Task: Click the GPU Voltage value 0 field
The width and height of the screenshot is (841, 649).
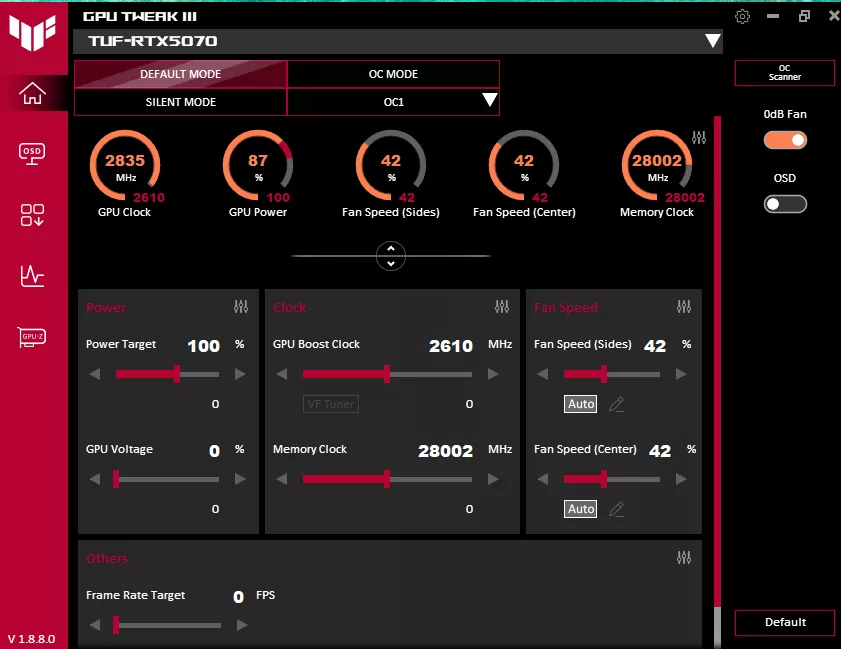Action: click(x=215, y=451)
